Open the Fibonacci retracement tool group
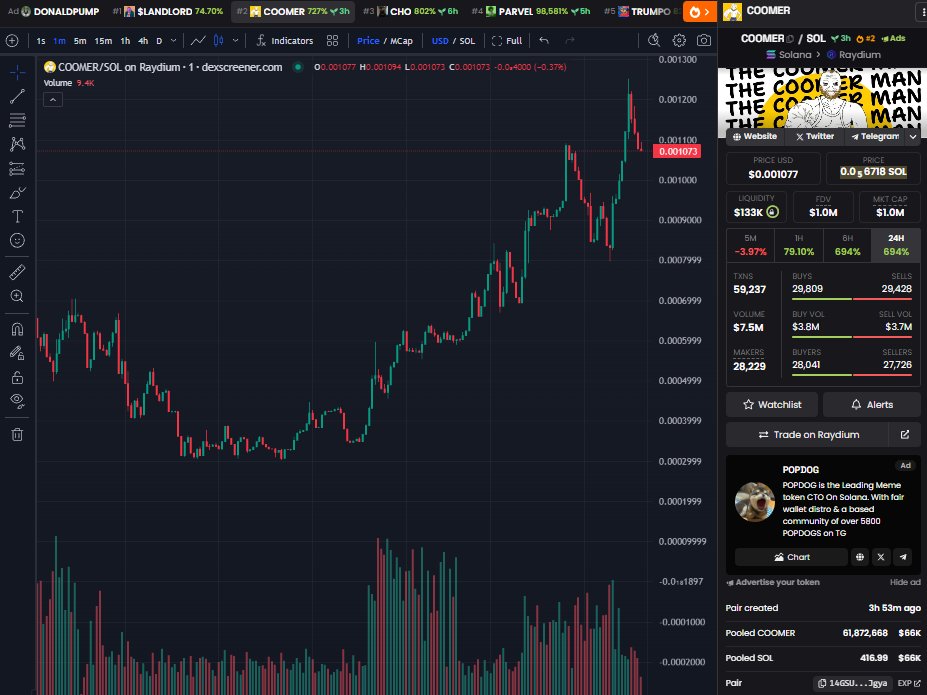This screenshot has height=695, width=927. click(17, 120)
